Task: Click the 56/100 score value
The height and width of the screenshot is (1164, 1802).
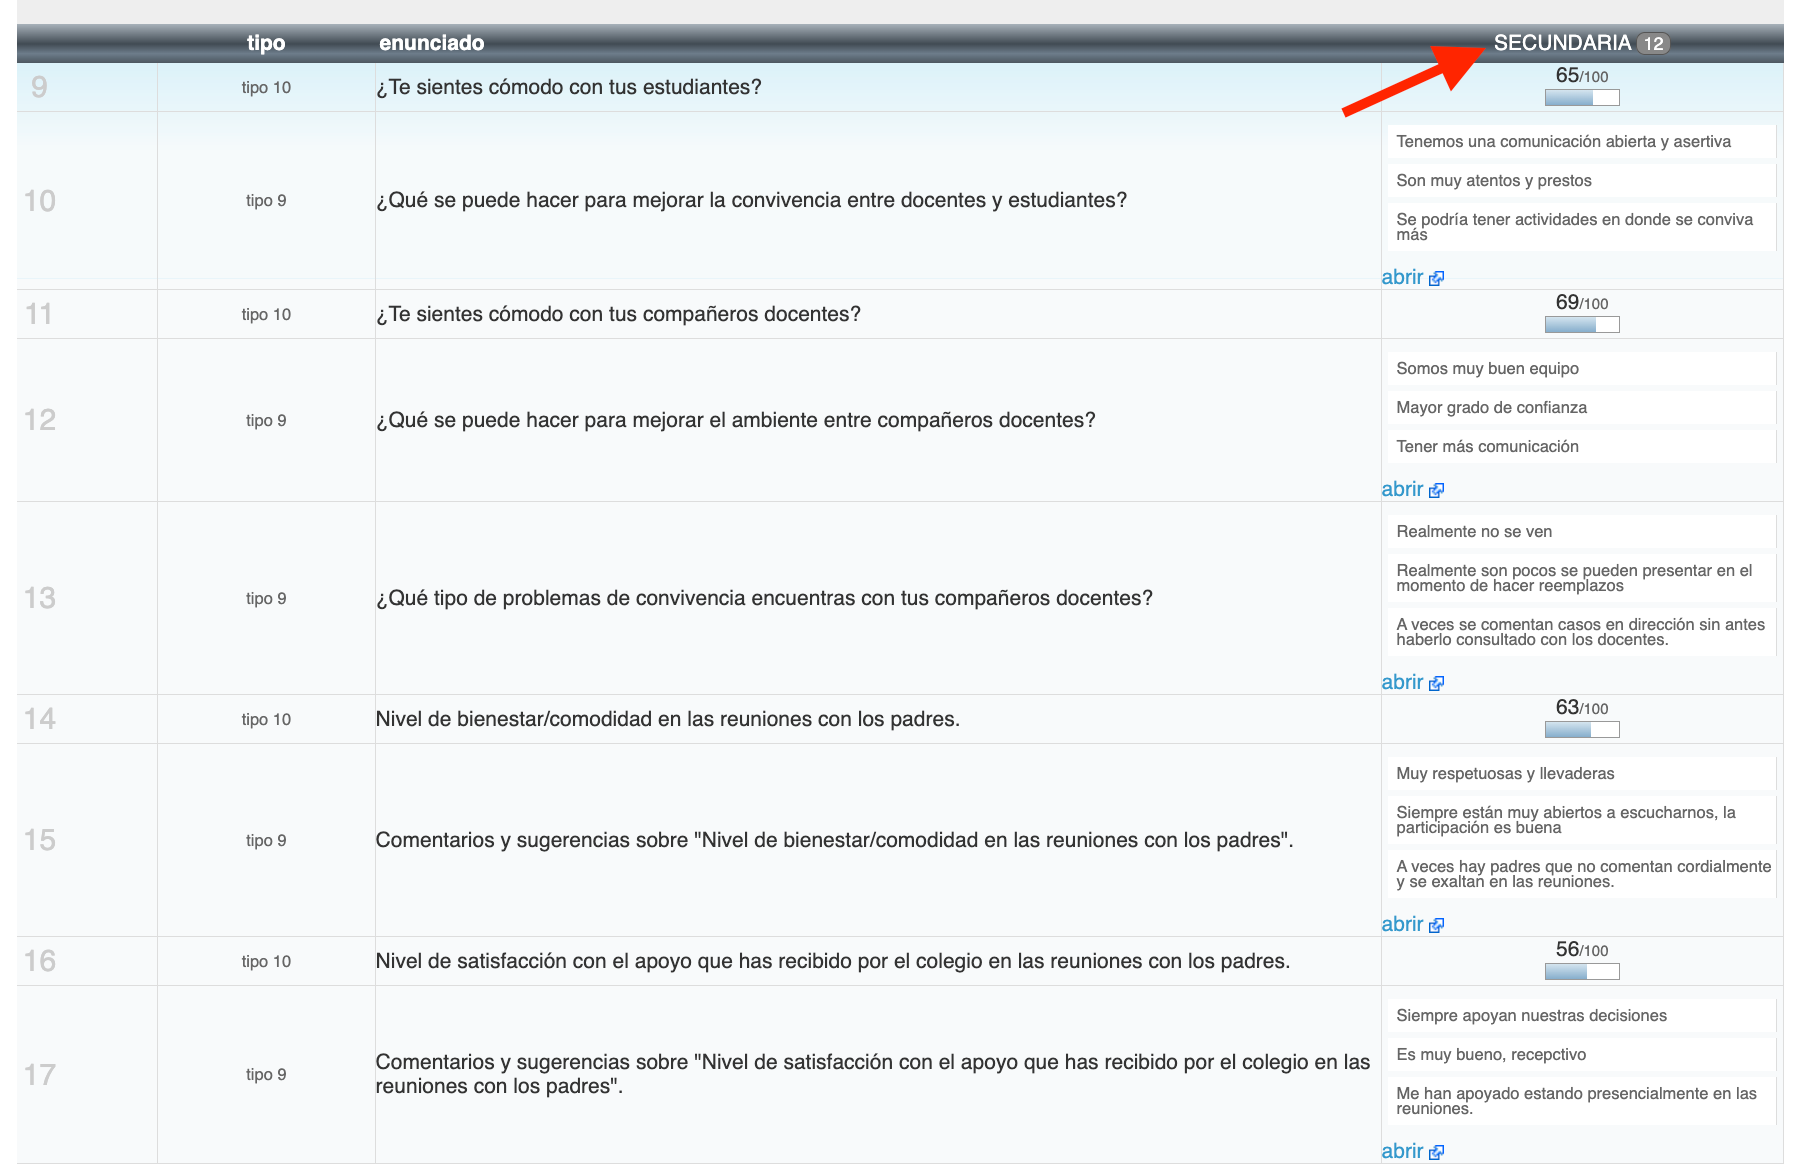Action: point(1582,950)
